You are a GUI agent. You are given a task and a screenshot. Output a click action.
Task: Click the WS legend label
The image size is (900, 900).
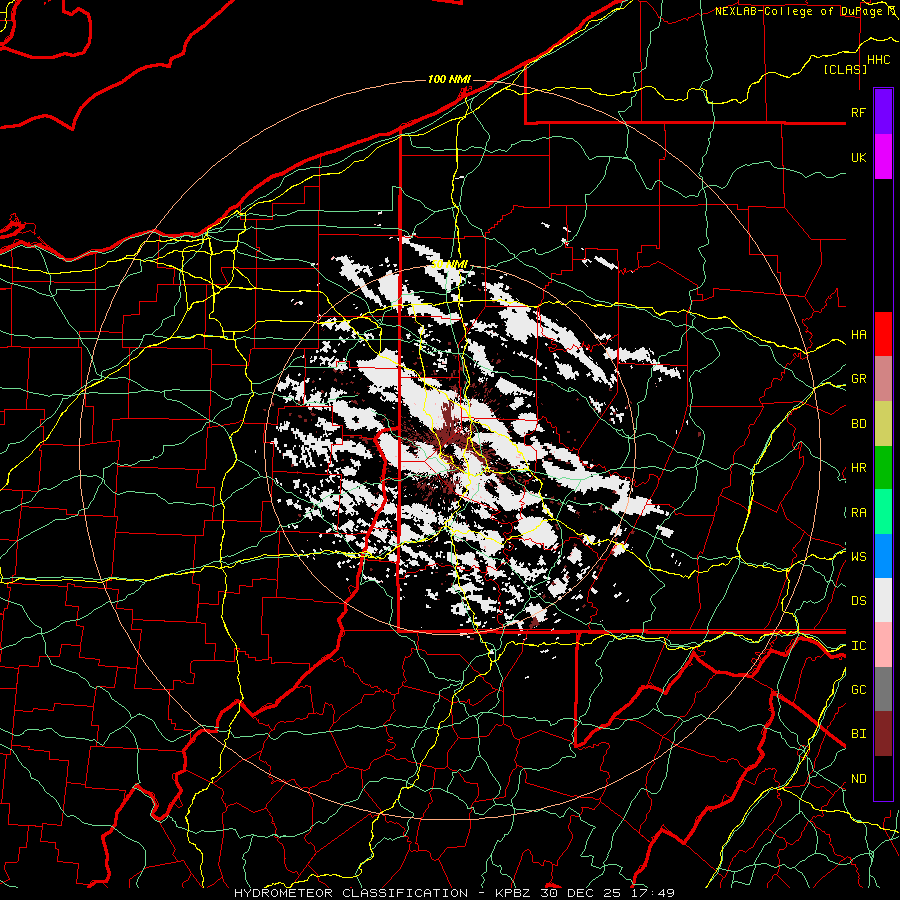pyautogui.click(x=858, y=556)
